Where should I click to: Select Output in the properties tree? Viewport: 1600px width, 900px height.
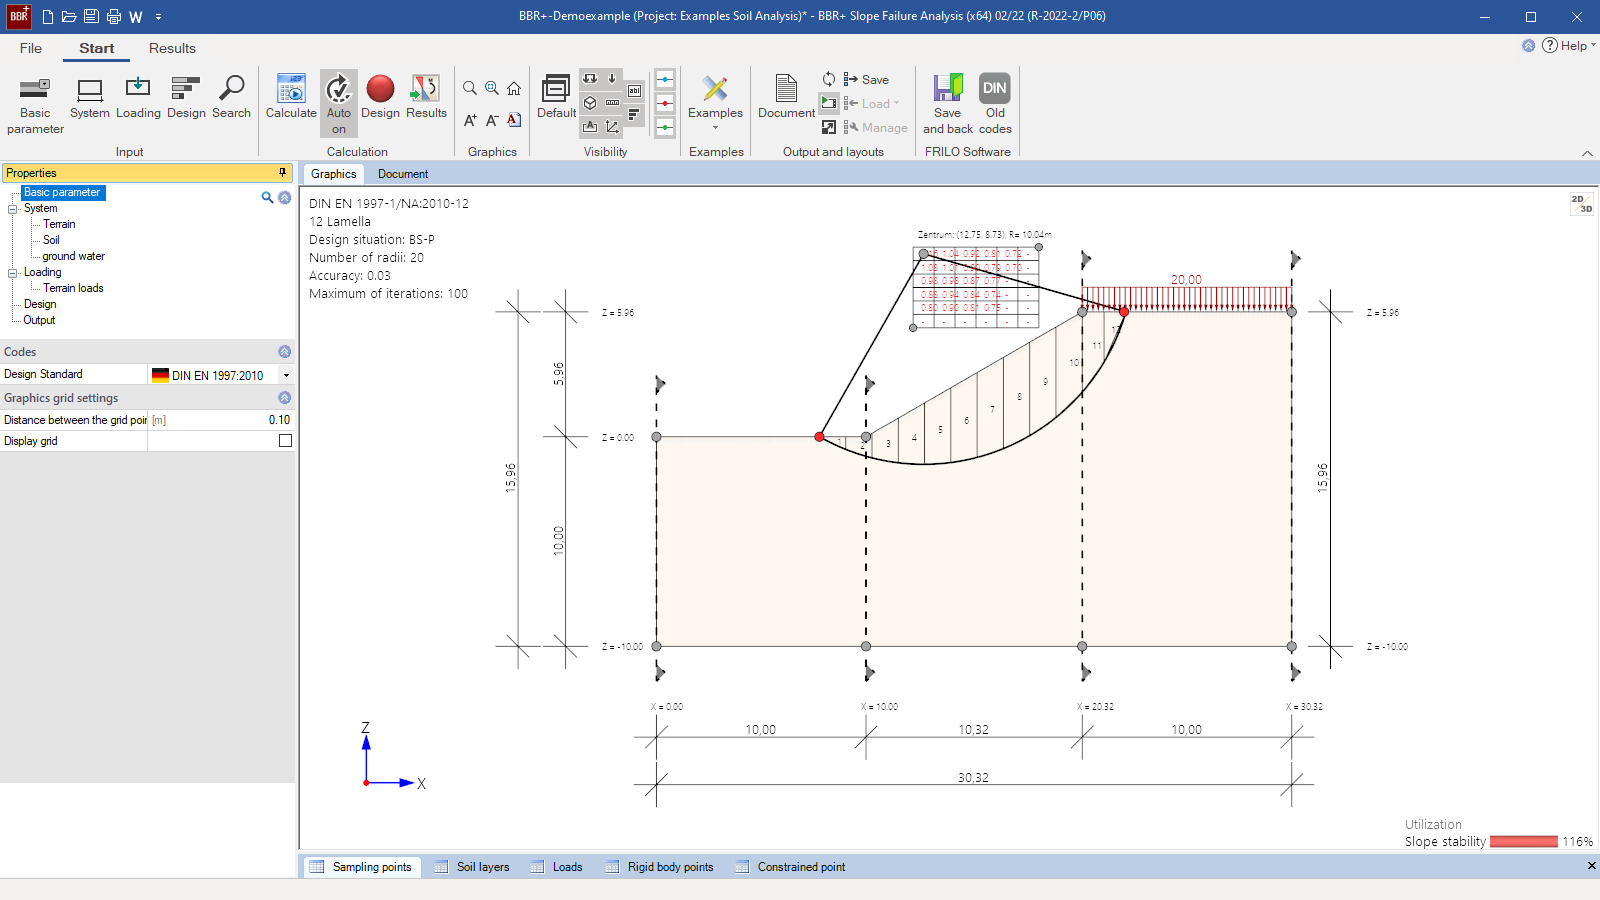tap(39, 320)
